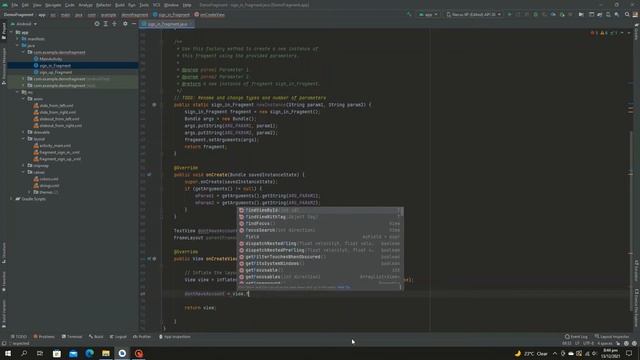Screen dimensions: 640x360
Task: Expand the mipmap folder
Action: [x=24, y=166]
